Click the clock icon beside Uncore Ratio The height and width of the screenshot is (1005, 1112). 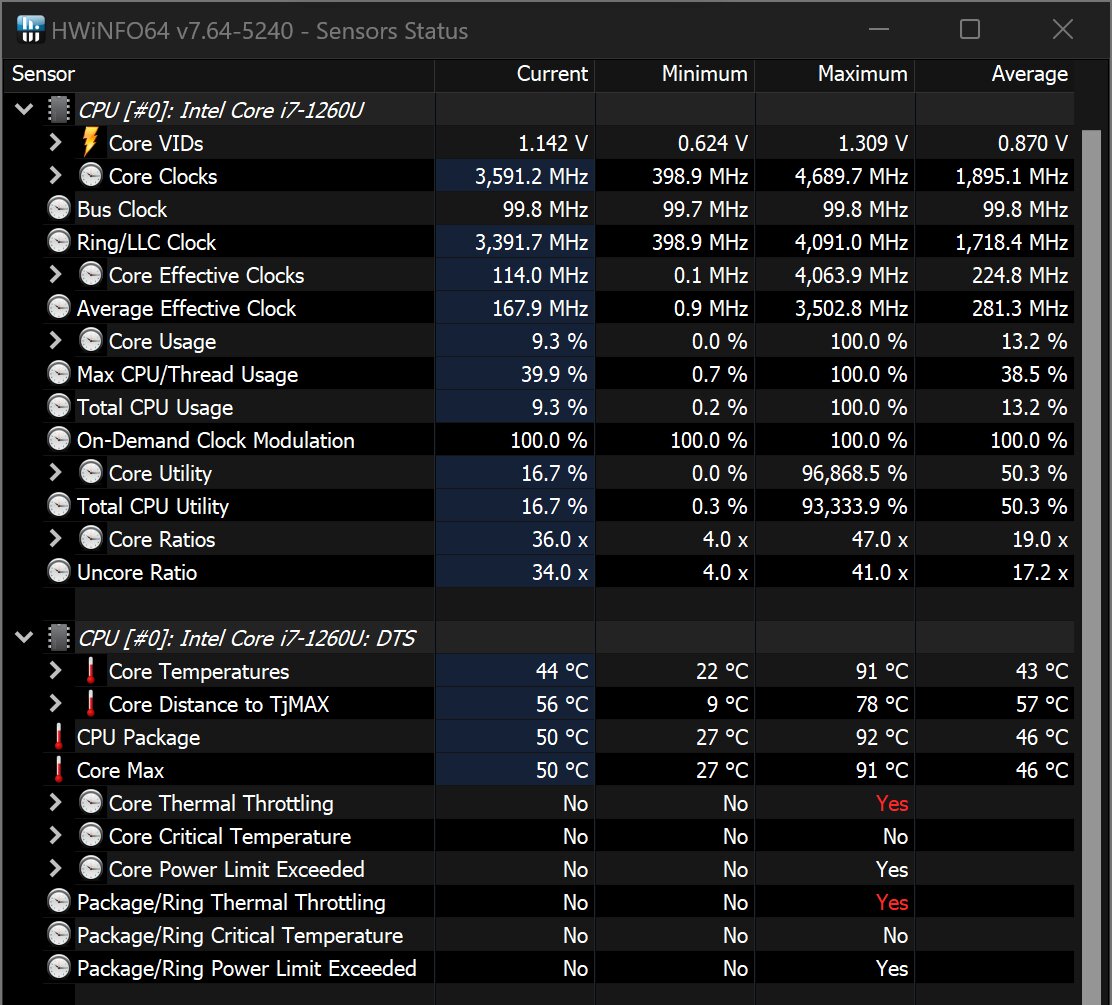59,572
